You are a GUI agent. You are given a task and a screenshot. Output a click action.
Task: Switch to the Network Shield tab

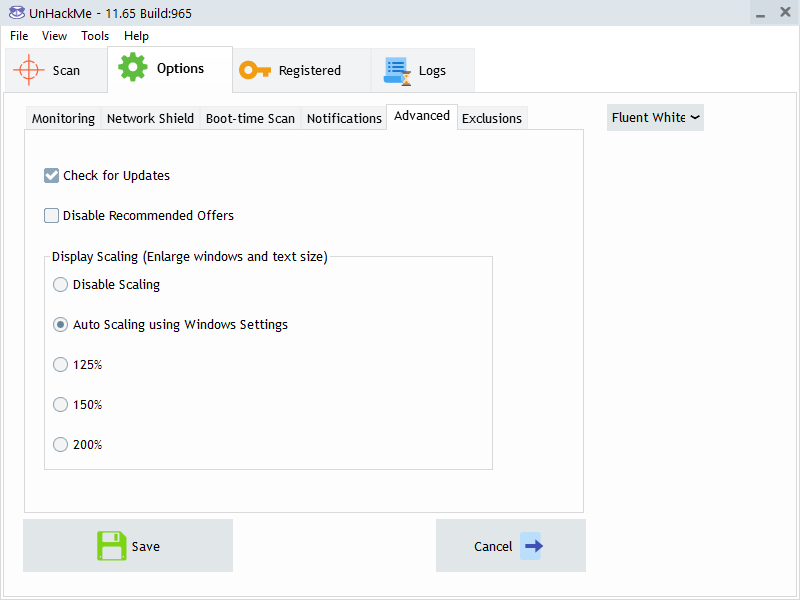click(150, 118)
